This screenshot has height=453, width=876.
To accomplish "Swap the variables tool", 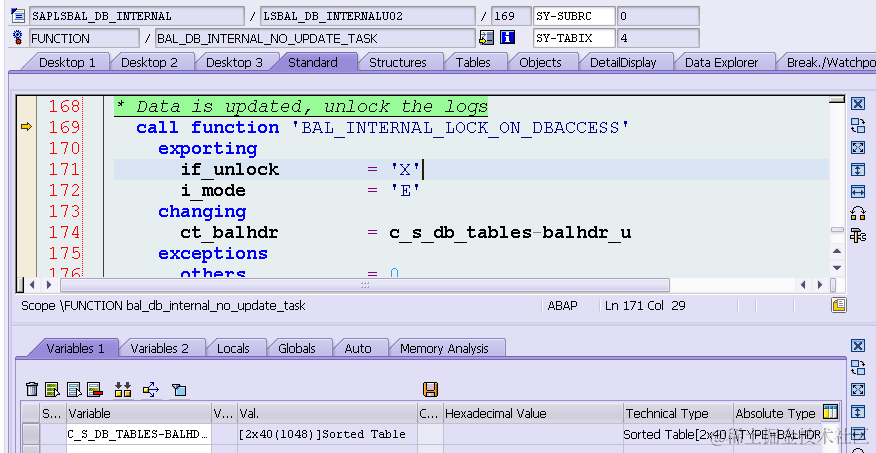I will (858, 368).
